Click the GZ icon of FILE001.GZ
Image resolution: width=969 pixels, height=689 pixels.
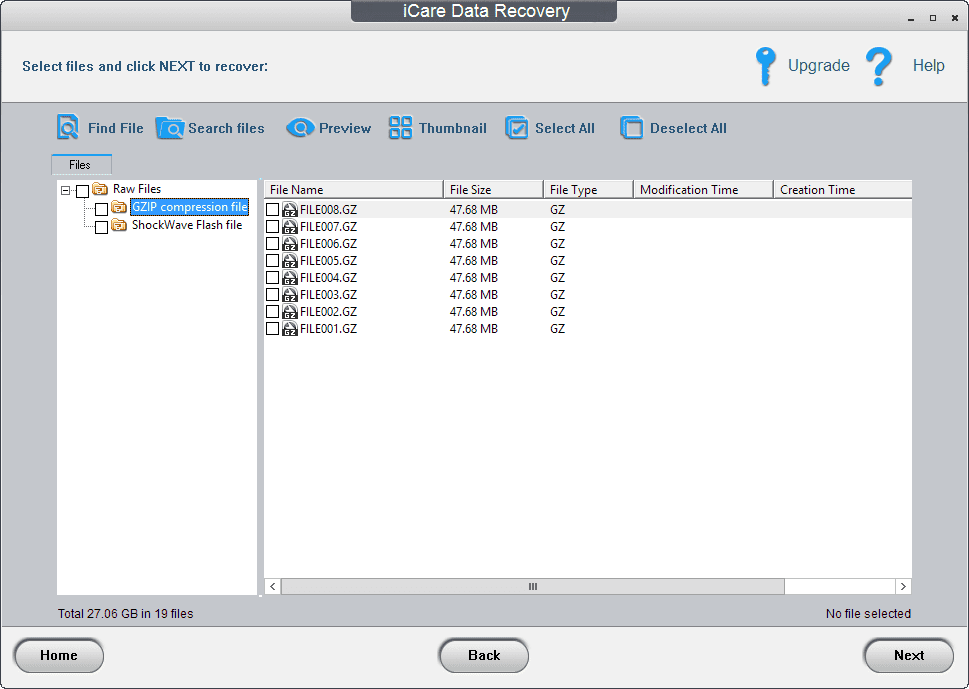click(290, 329)
